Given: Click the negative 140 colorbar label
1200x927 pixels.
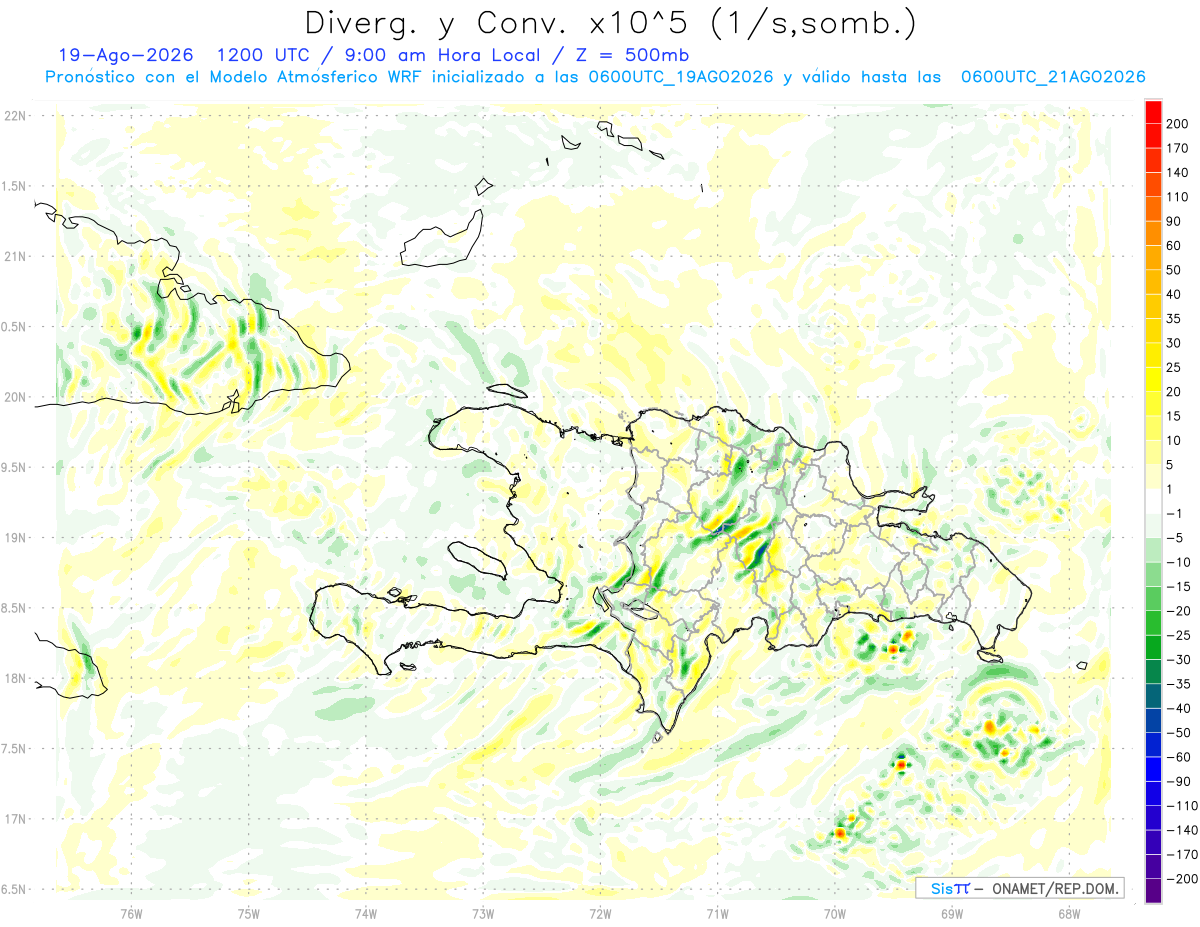Looking at the screenshot, I should tap(1180, 830).
